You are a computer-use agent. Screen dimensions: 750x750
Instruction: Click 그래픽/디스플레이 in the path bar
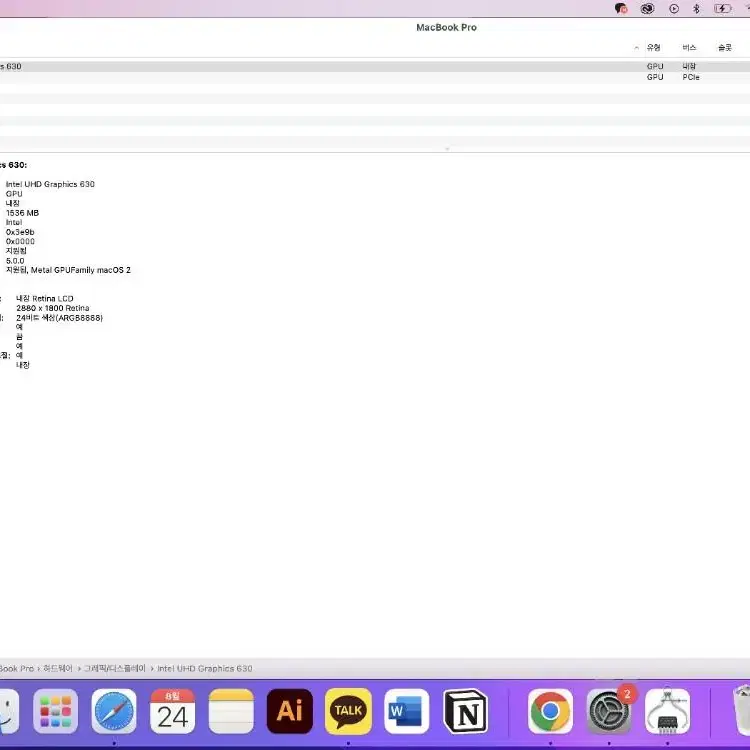coord(115,668)
